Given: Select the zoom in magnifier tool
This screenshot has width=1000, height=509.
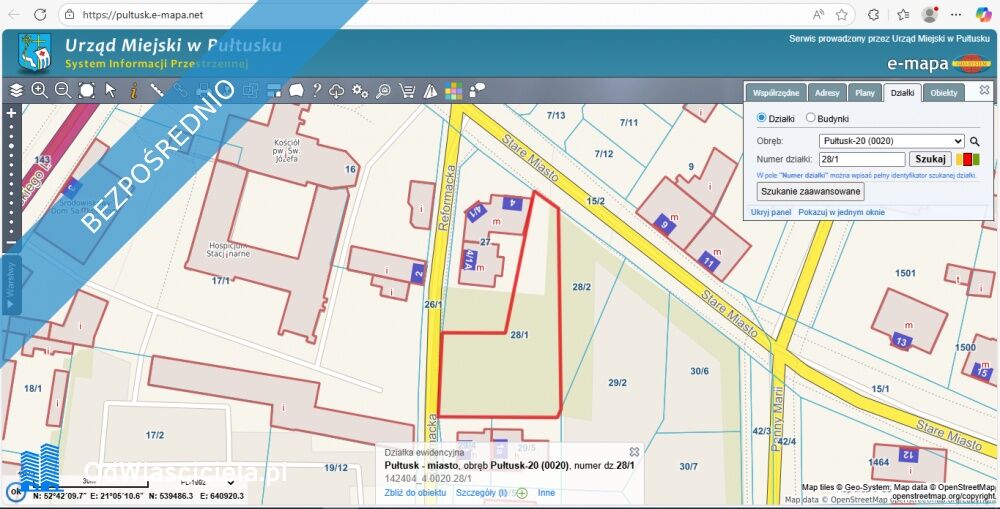Looking at the screenshot, I should coord(40,90).
